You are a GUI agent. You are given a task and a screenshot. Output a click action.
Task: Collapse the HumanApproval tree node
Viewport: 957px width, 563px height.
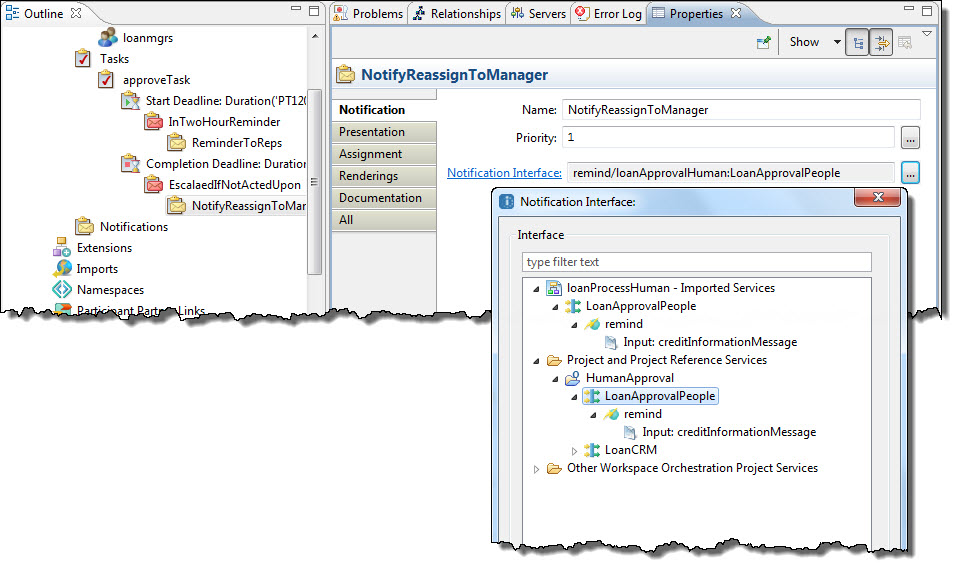[555, 379]
